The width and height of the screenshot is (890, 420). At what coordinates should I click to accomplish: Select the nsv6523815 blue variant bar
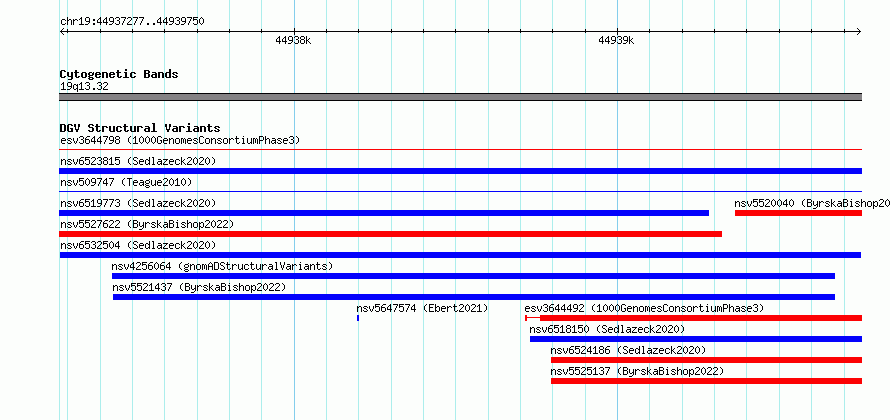point(460,171)
